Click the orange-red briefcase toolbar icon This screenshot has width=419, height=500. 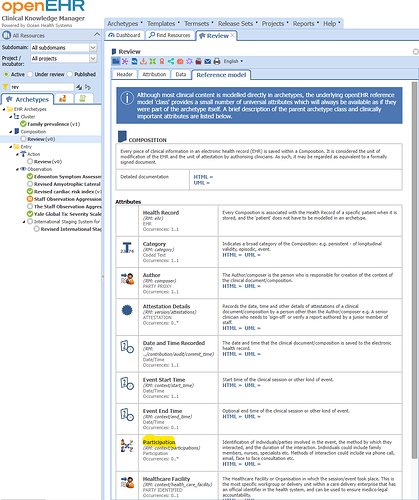(180, 61)
